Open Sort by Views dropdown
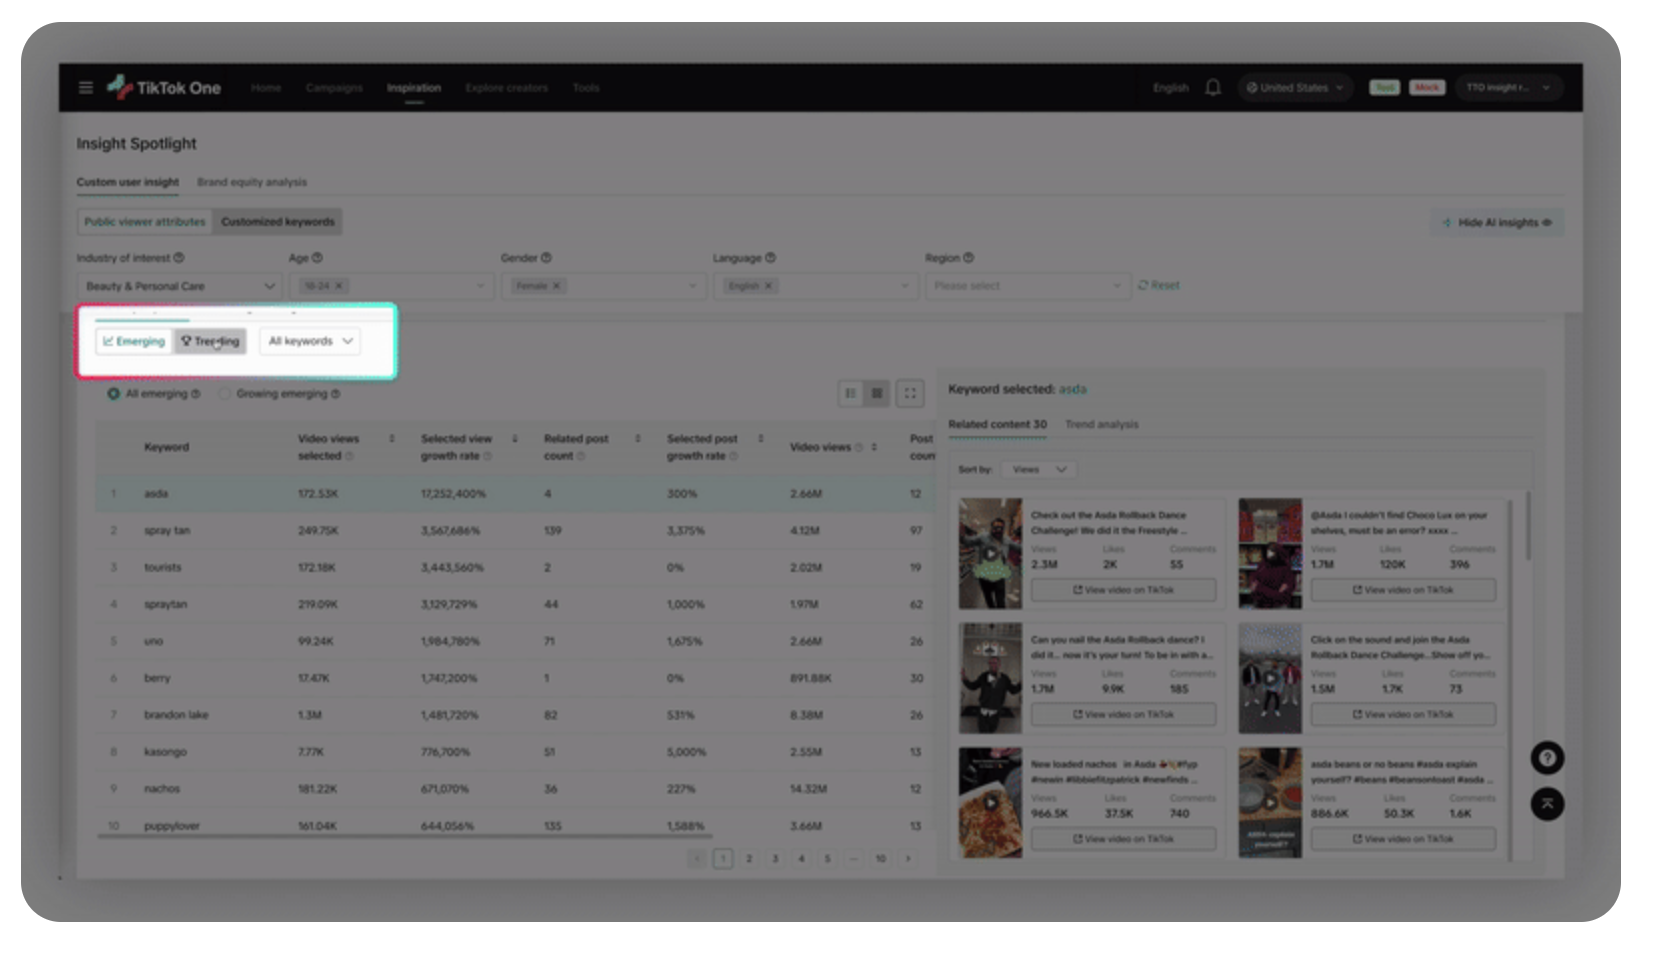The image size is (1672, 954). click(x=1040, y=469)
